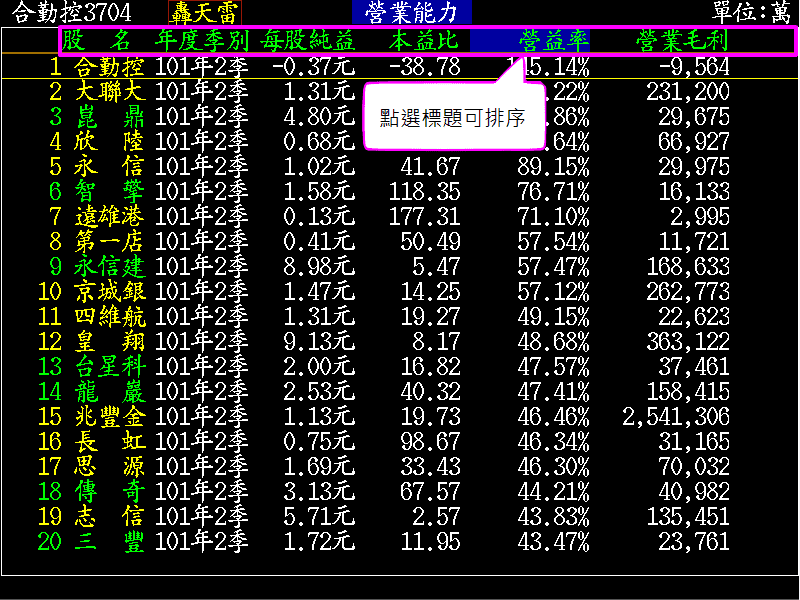The height and width of the screenshot is (600, 800).
Task: Click the 轟天雷 label at top
Action: 205,12
